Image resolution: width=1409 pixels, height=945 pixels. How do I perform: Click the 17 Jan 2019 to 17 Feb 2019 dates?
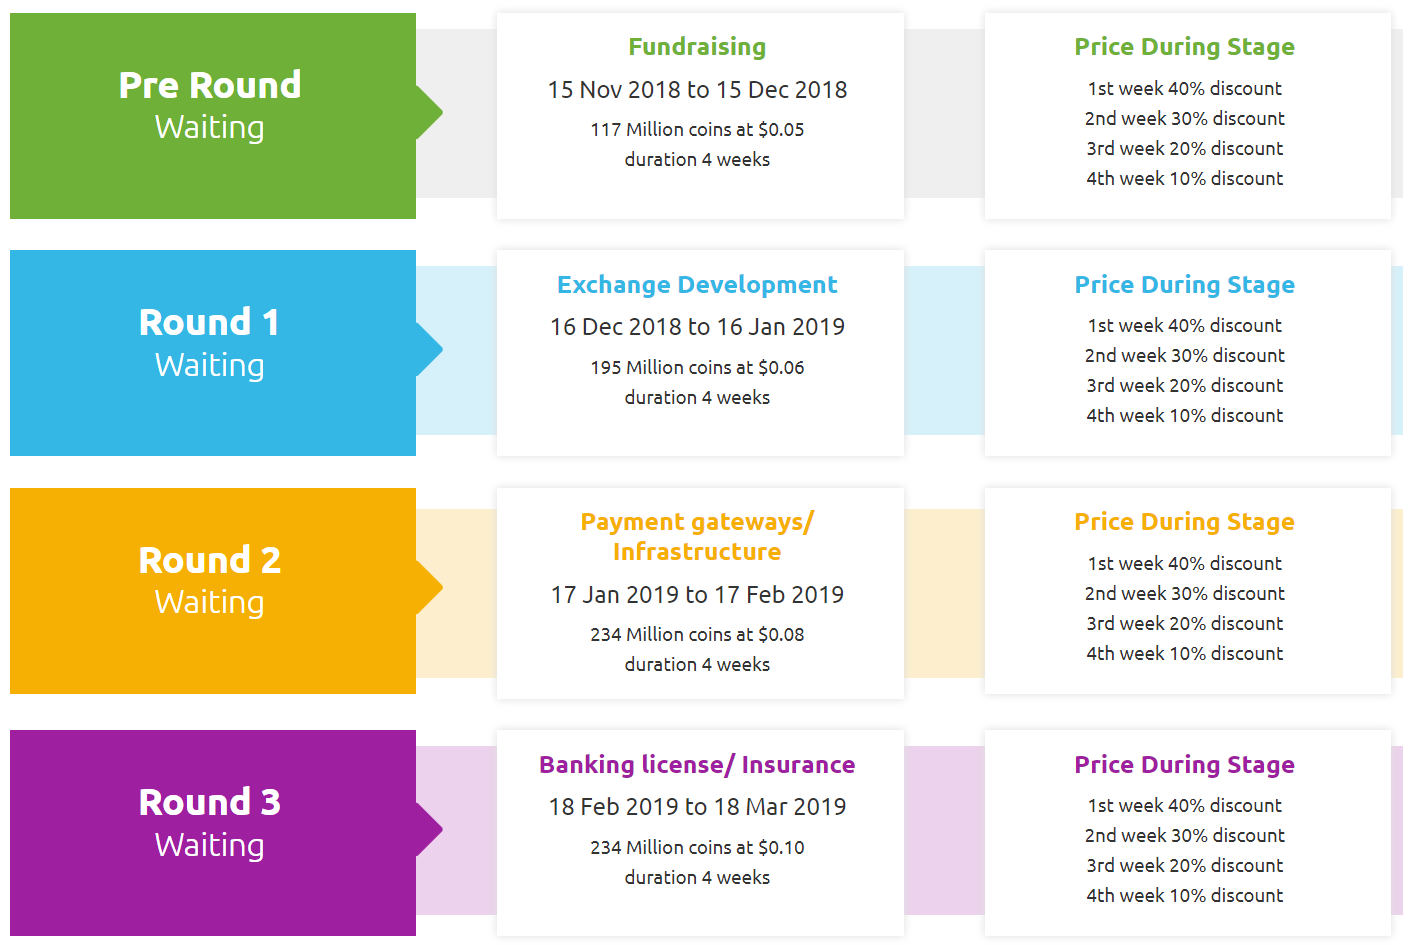click(x=697, y=595)
